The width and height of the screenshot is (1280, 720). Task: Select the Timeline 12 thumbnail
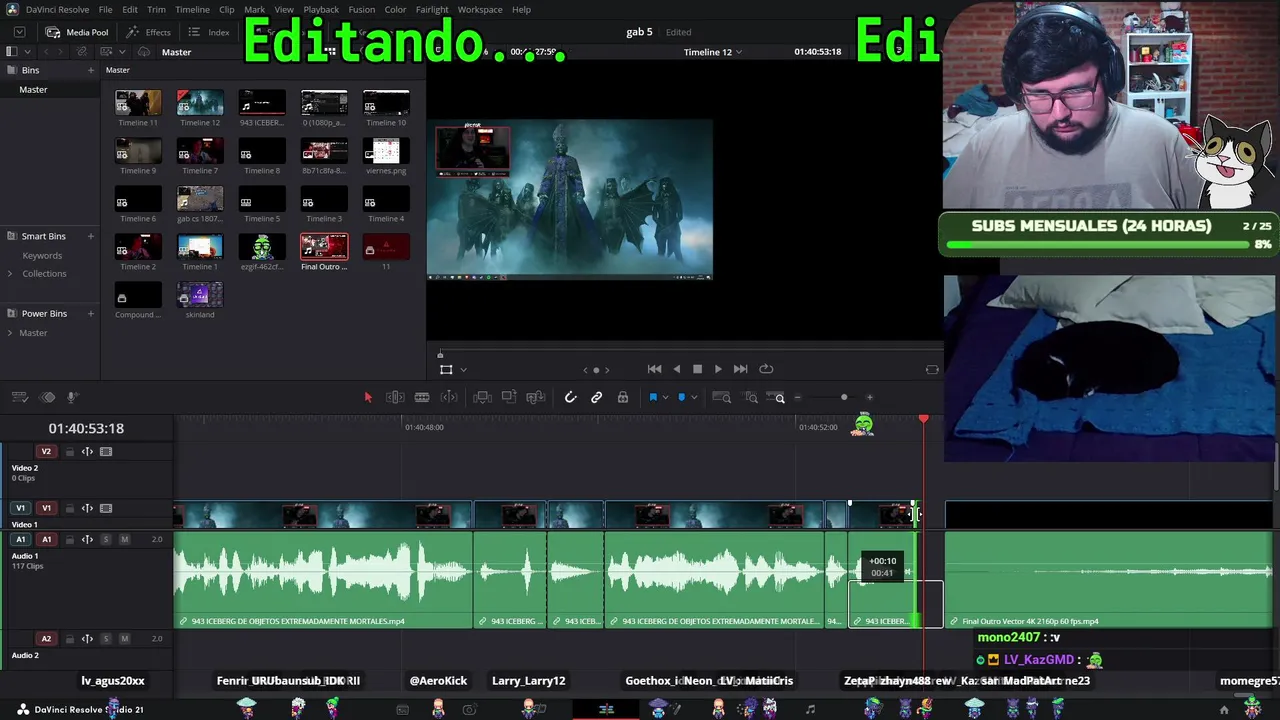(200, 103)
